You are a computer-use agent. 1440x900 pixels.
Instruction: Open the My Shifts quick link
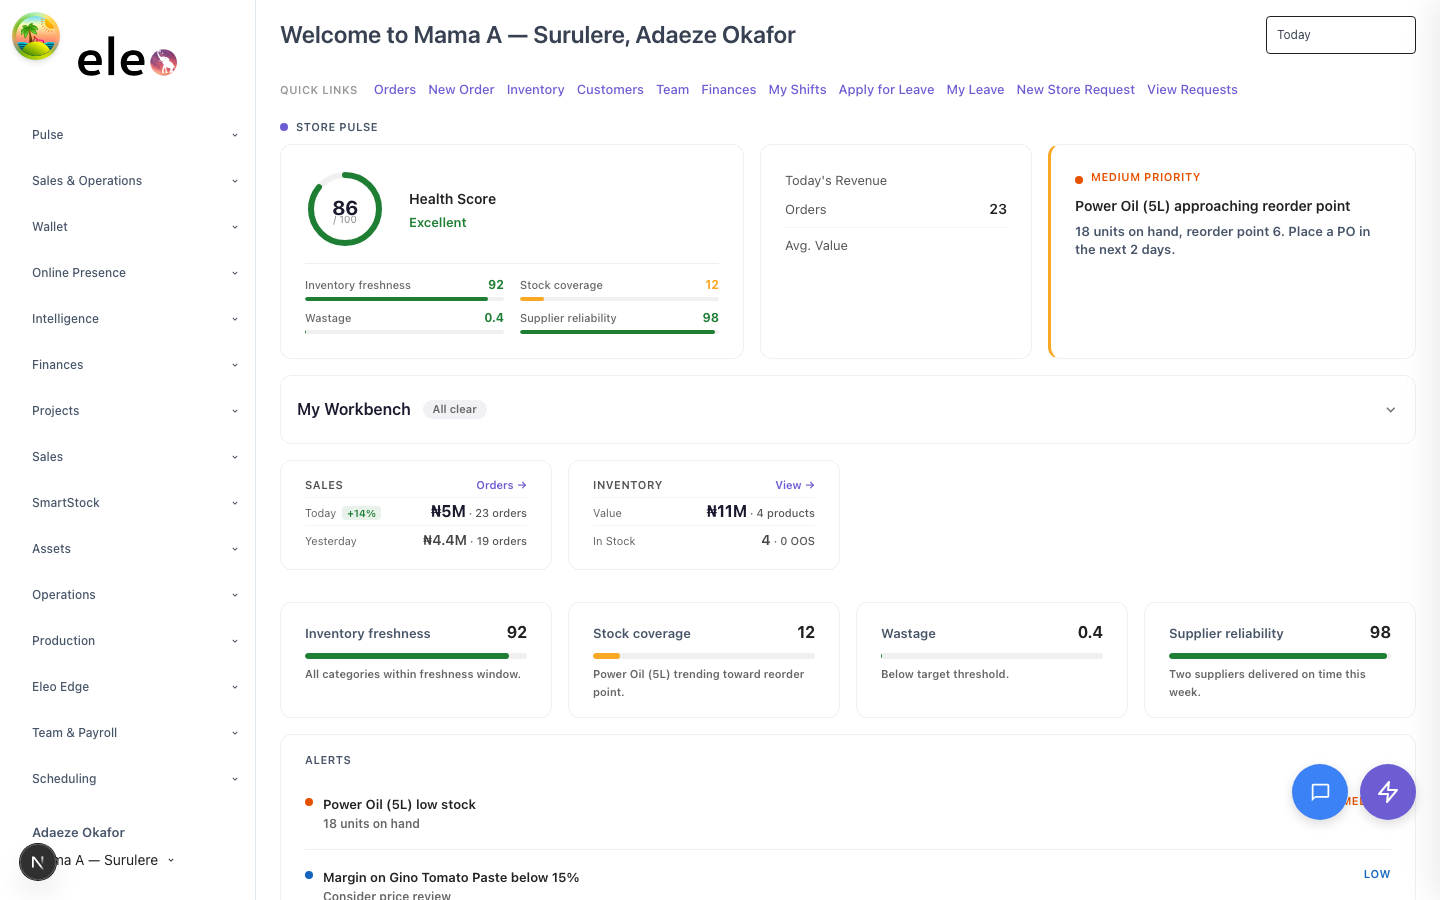[797, 90]
